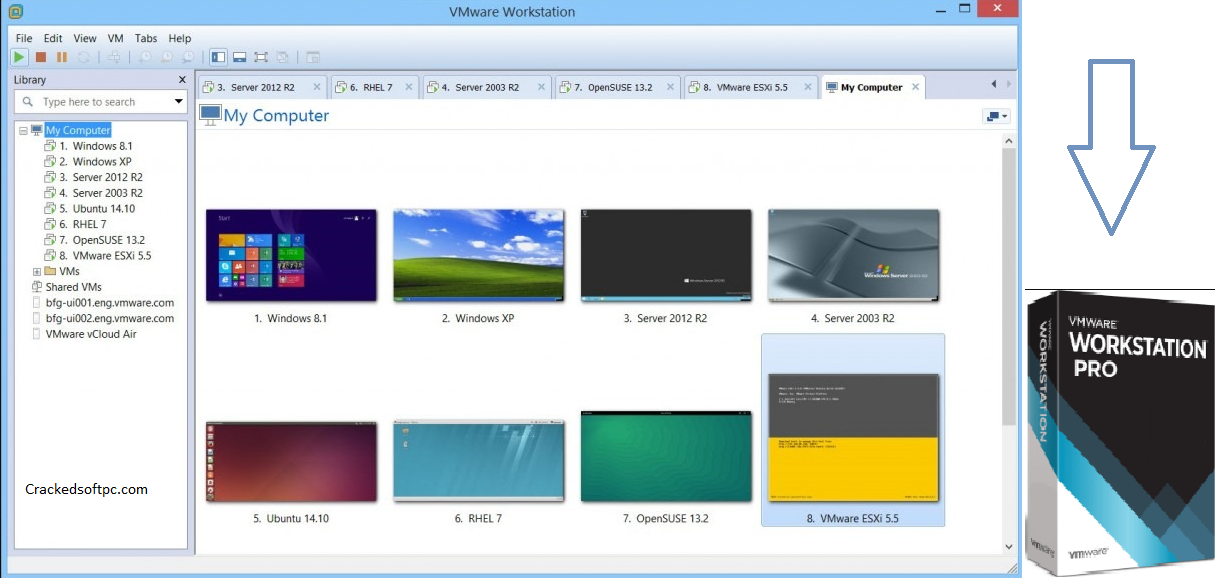Select 2. Windows XP in the Library tree
The image size is (1224, 580).
95,162
